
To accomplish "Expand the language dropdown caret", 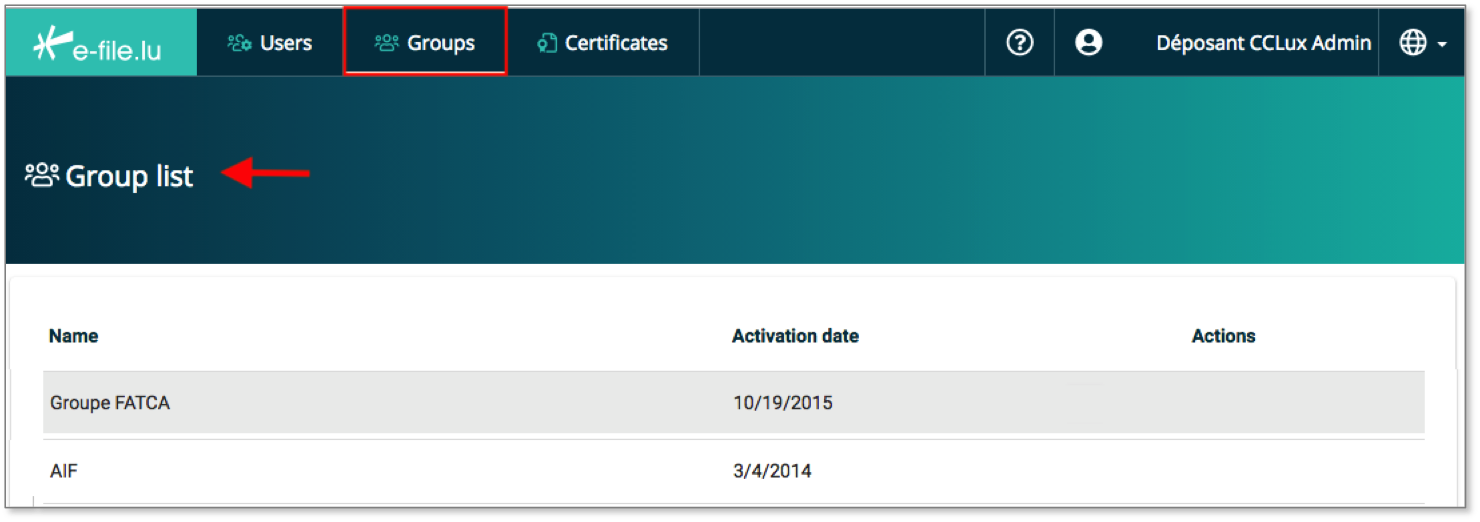I will [1442, 45].
